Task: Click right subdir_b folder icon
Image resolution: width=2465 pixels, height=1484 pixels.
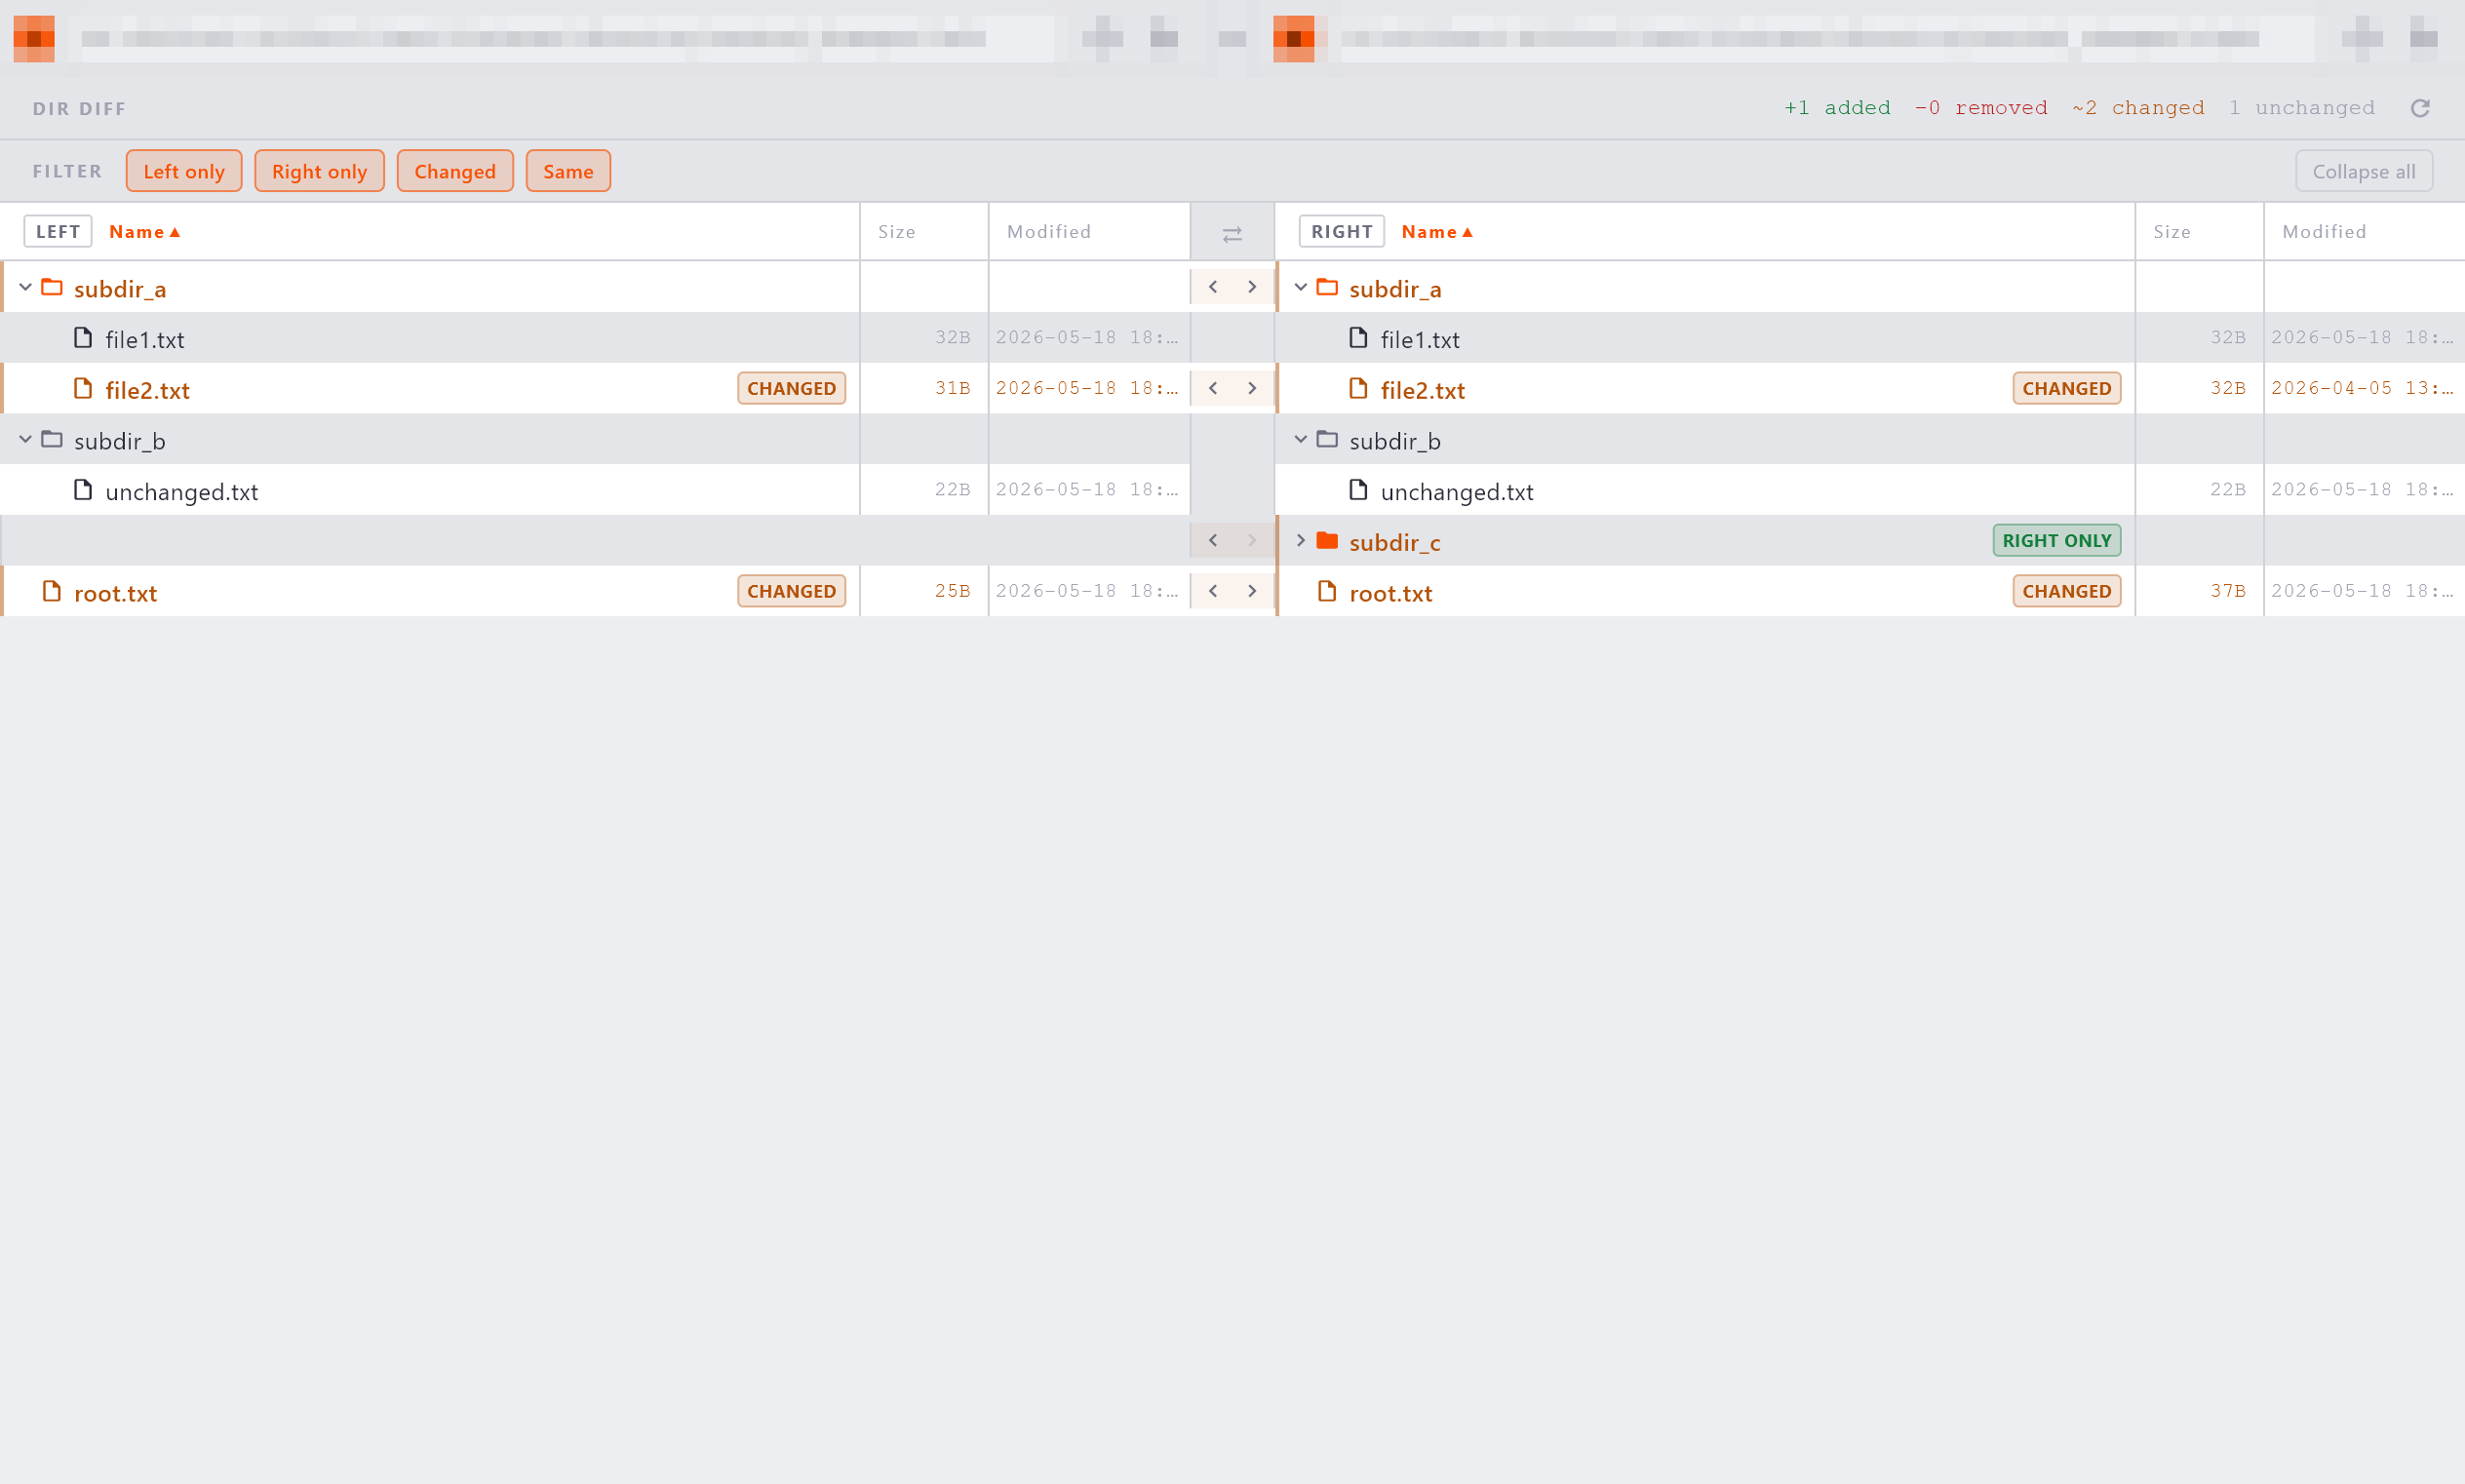Action: pyautogui.click(x=1327, y=439)
